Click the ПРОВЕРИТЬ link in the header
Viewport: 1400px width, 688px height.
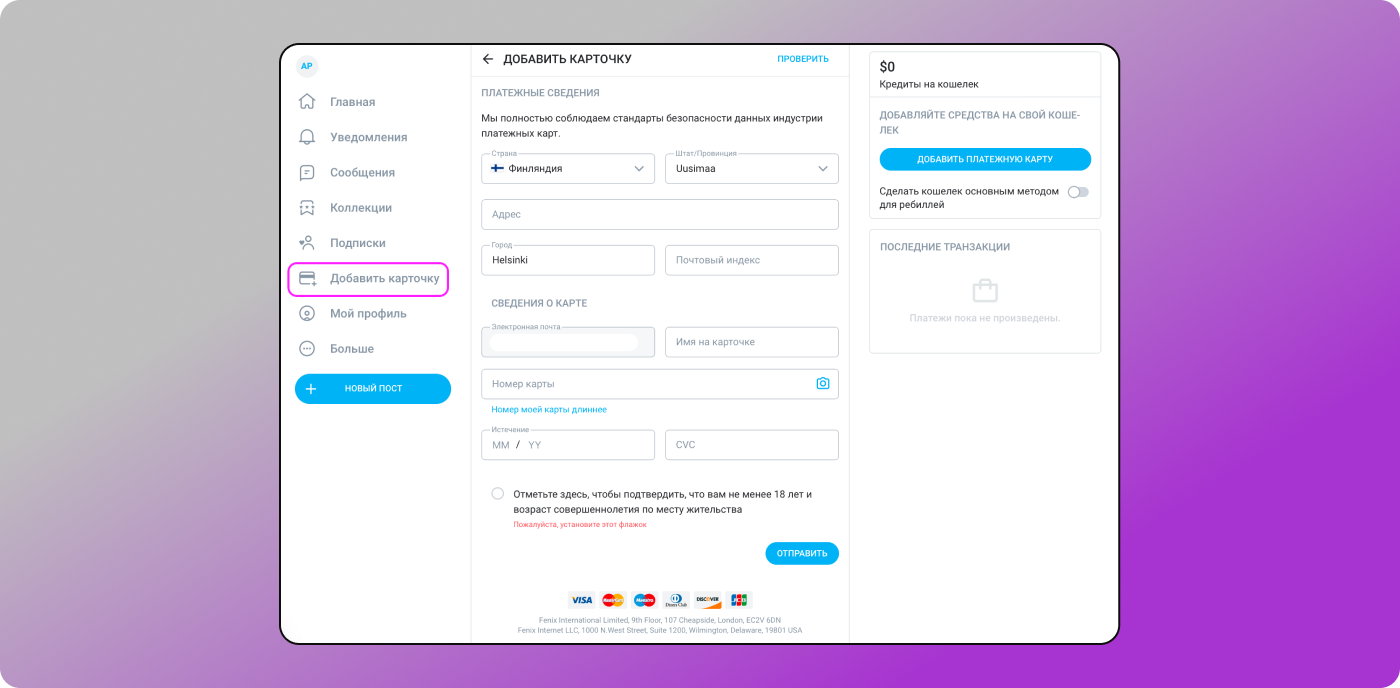pos(803,59)
